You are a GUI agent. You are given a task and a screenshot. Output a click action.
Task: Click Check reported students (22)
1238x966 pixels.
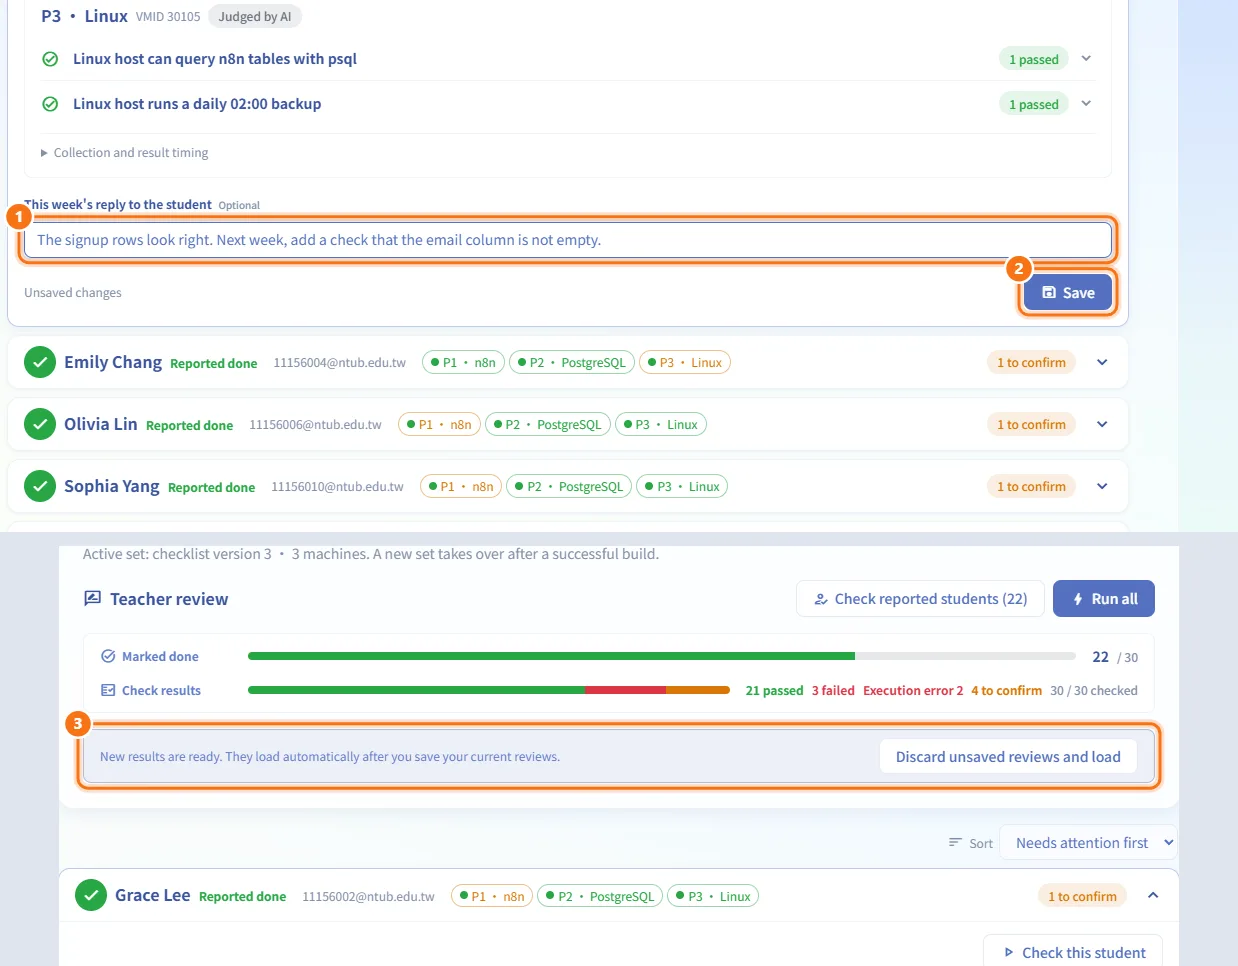click(x=920, y=599)
